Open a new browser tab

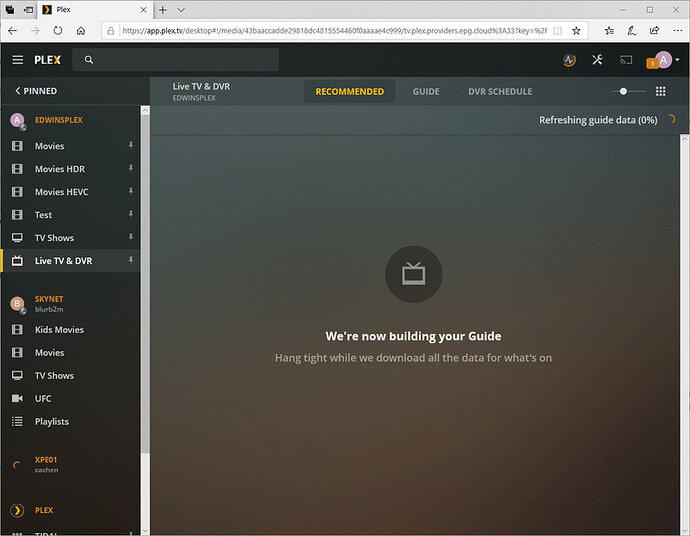click(163, 10)
